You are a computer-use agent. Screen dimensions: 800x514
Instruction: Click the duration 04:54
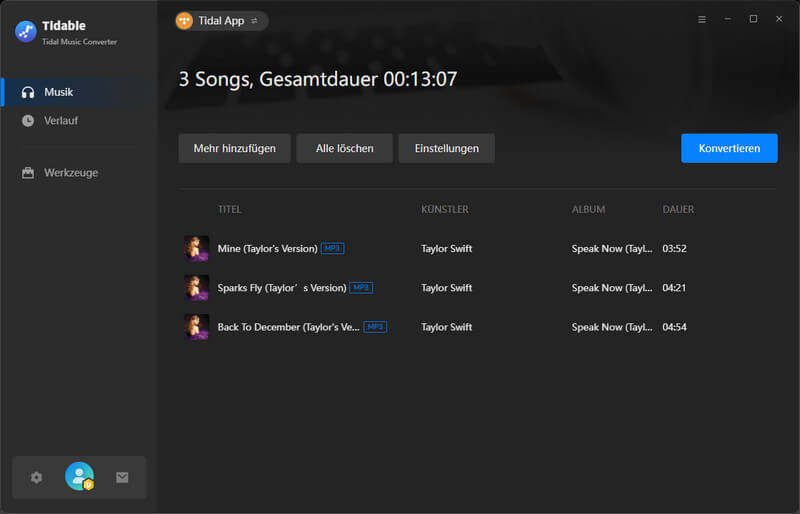coord(674,327)
